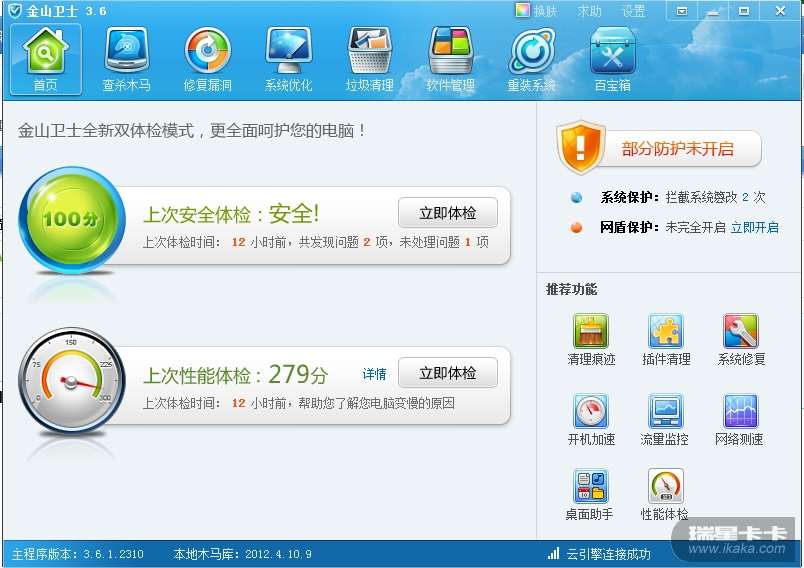
Task: Click the 上次性能体检: 279分 text
Action: tap(236, 375)
